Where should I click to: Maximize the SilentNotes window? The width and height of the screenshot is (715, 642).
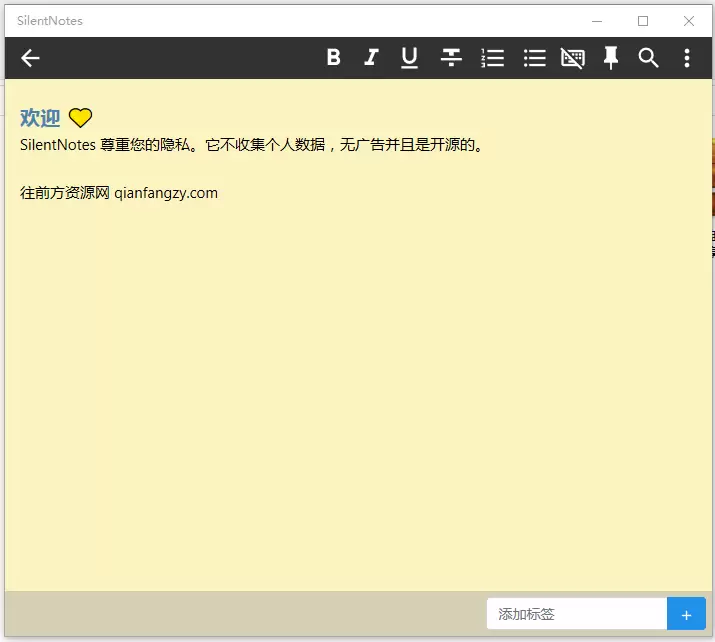click(x=643, y=21)
